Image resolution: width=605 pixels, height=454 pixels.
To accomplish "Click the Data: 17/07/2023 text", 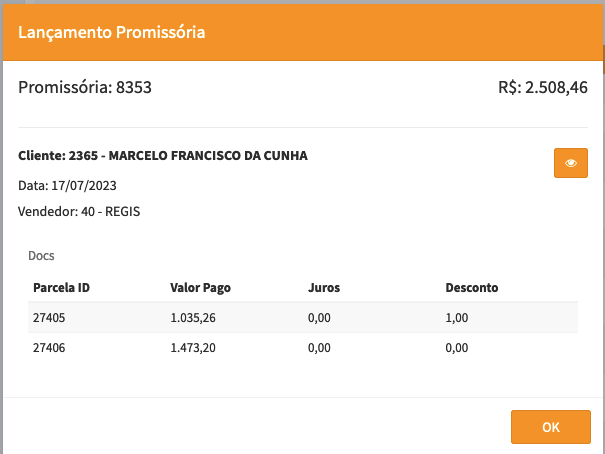I will 67,185.
